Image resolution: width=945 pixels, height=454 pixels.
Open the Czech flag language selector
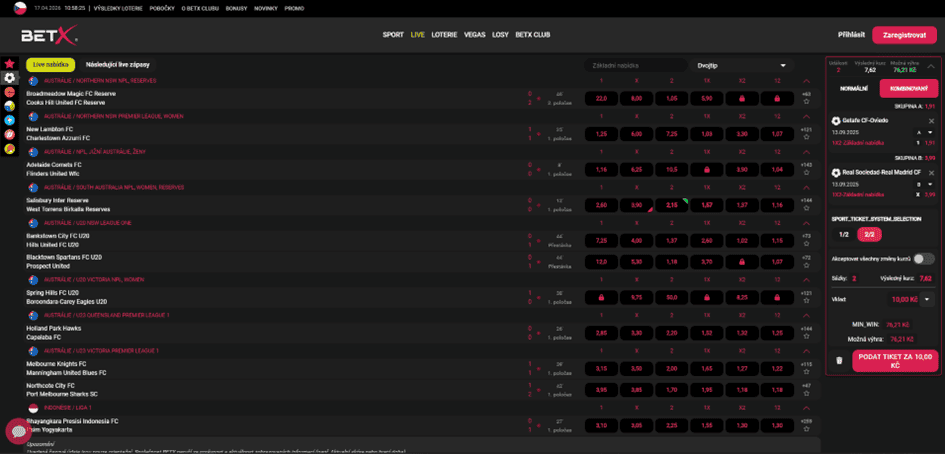click(x=20, y=8)
